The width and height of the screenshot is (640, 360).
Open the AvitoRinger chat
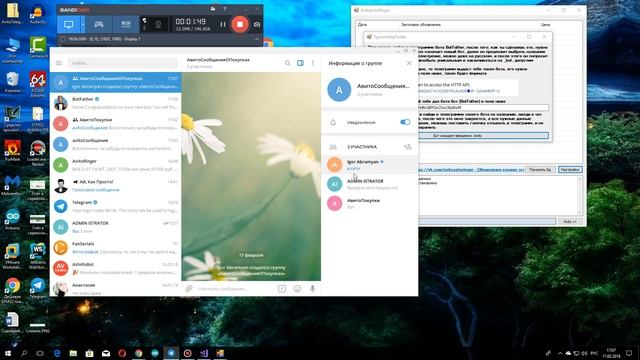(x=116, y=165)
